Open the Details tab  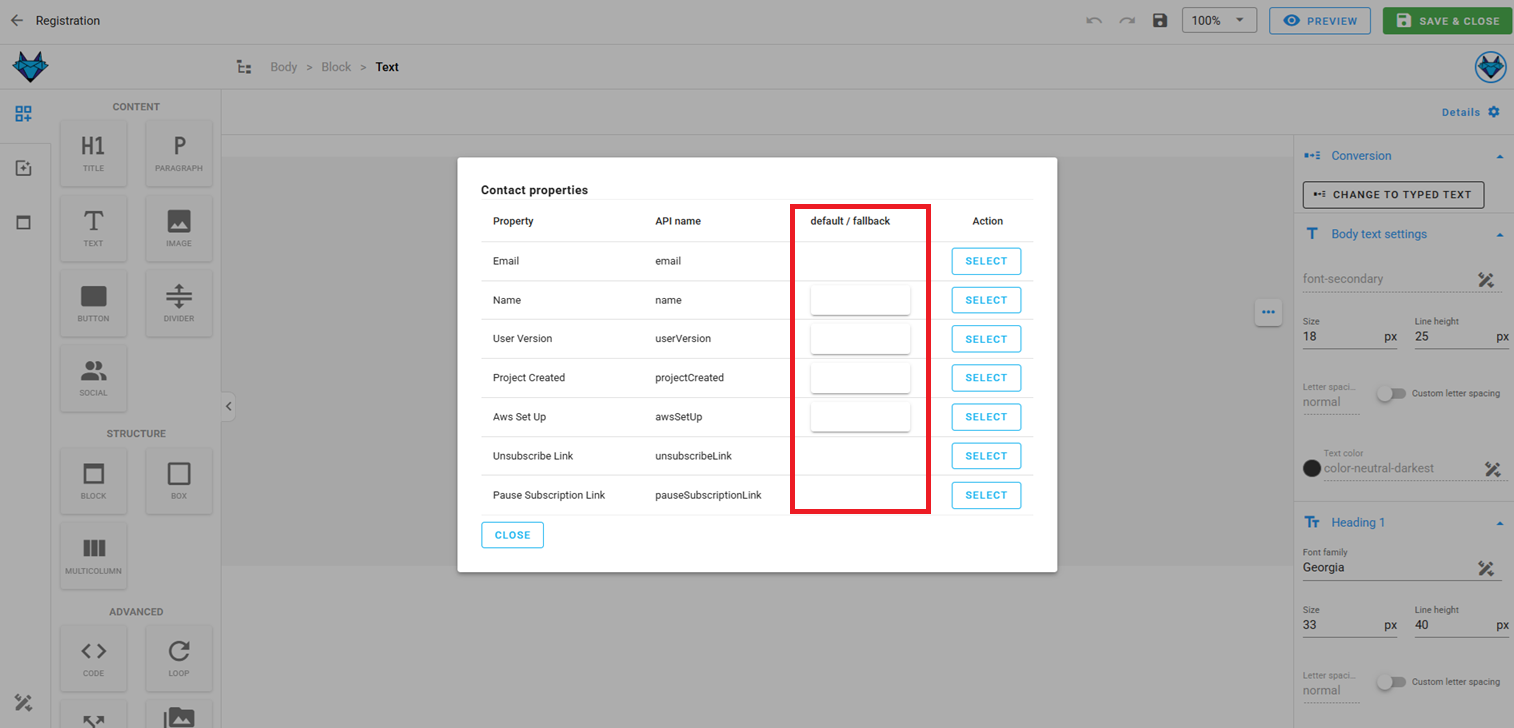(x=1461, y=112)
